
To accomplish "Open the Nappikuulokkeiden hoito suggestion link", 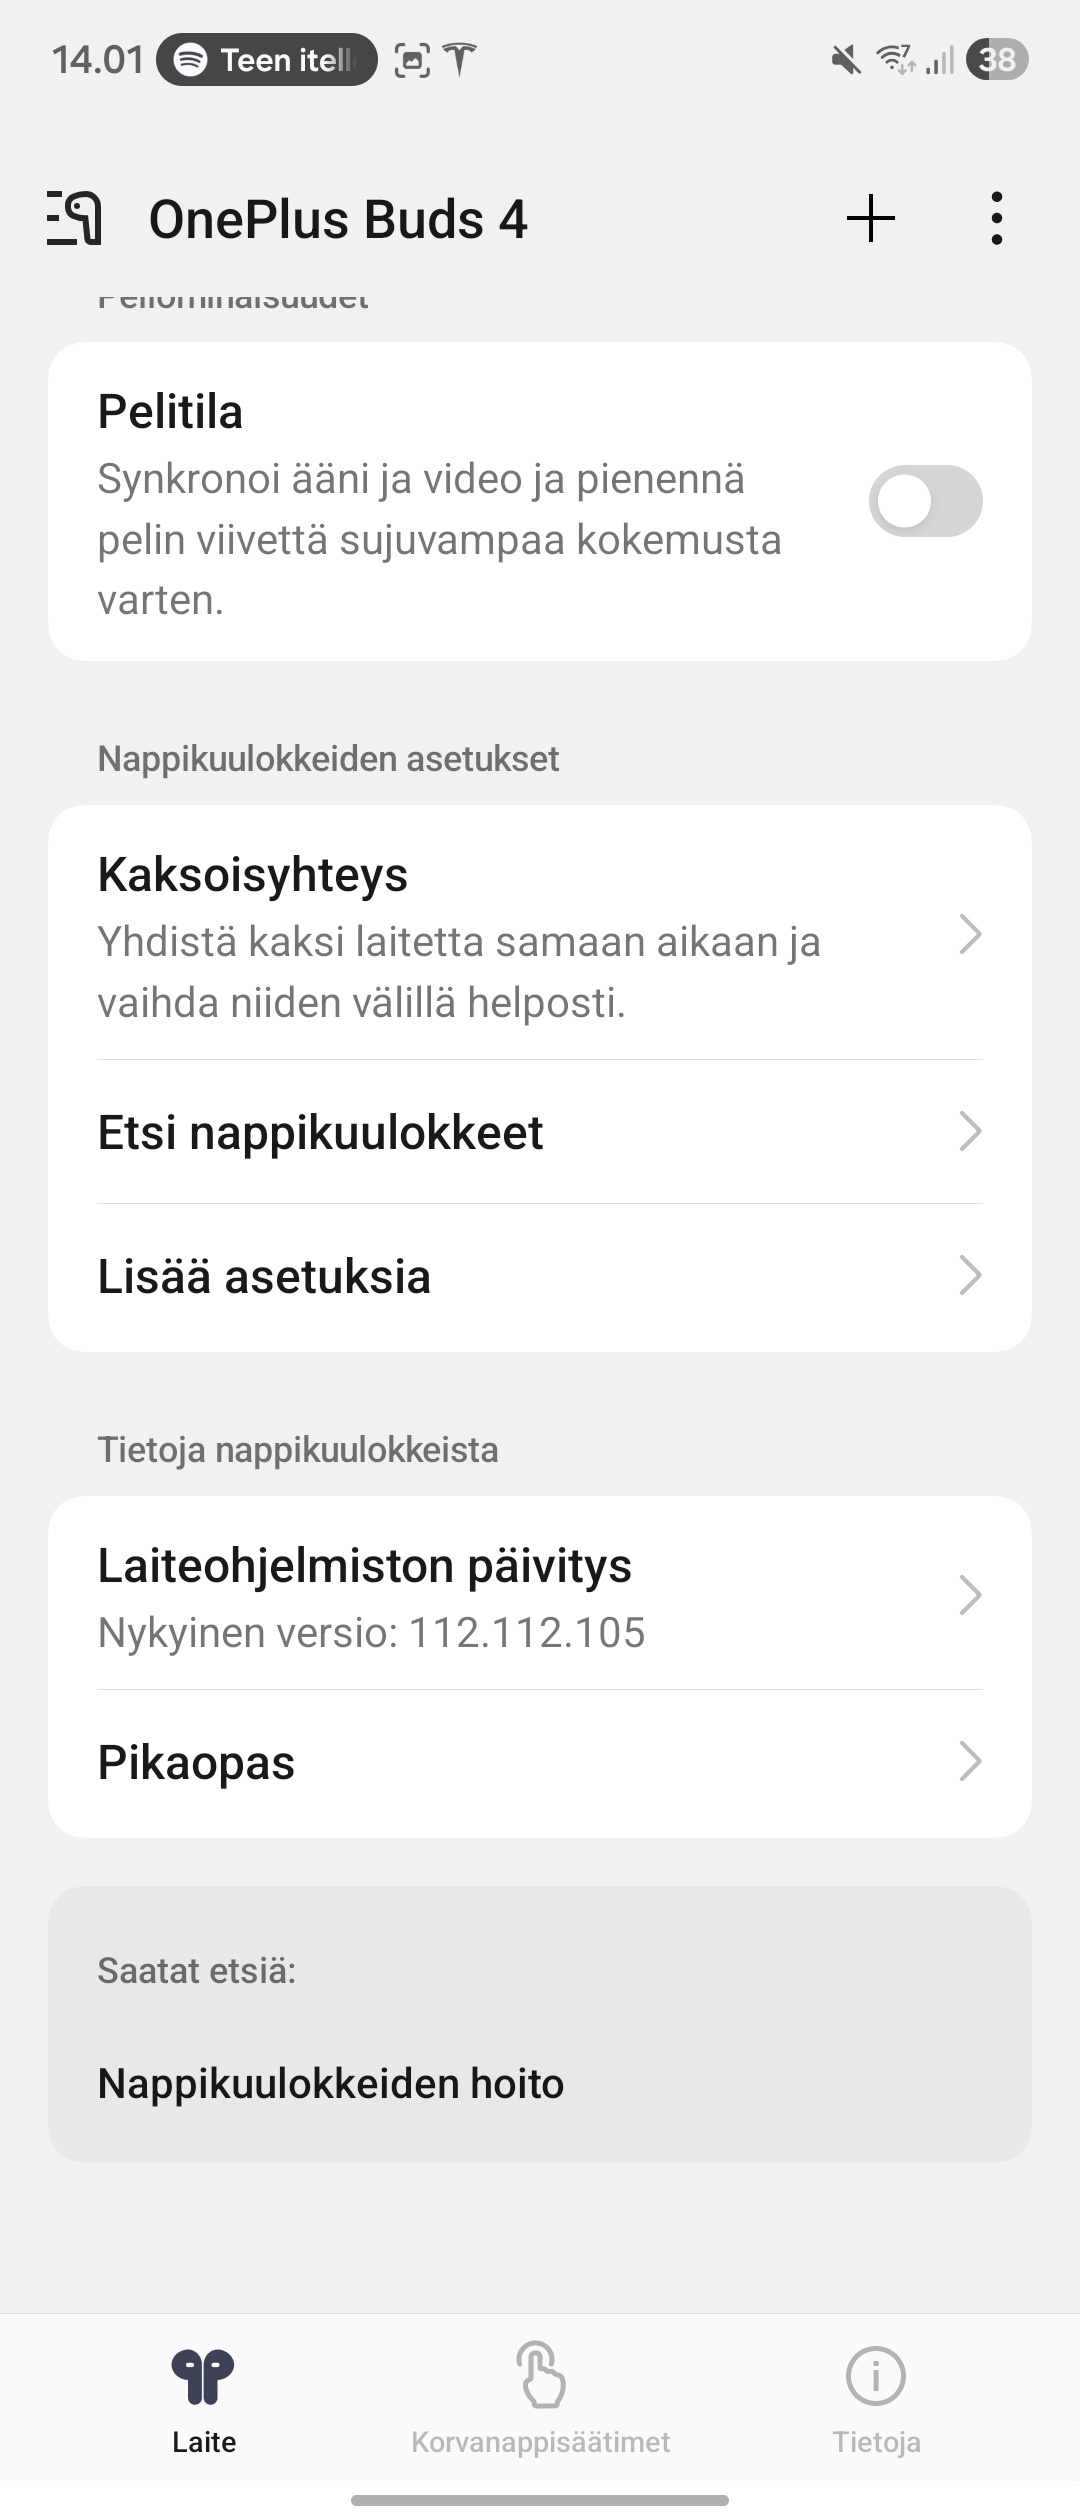I will 331,2084.
